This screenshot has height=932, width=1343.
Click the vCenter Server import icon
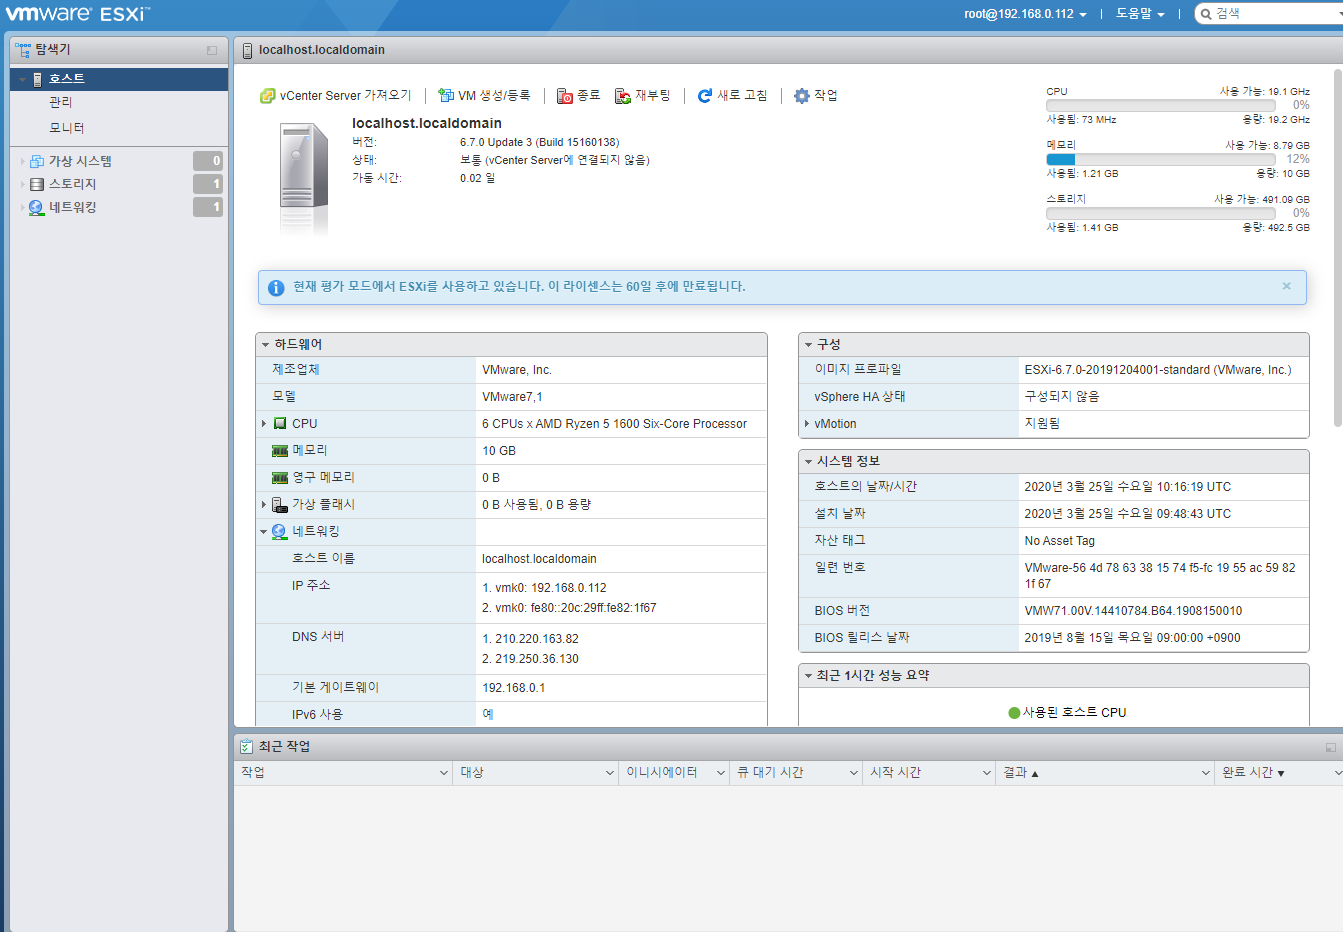pyautogui.click(x=267, y=96)
